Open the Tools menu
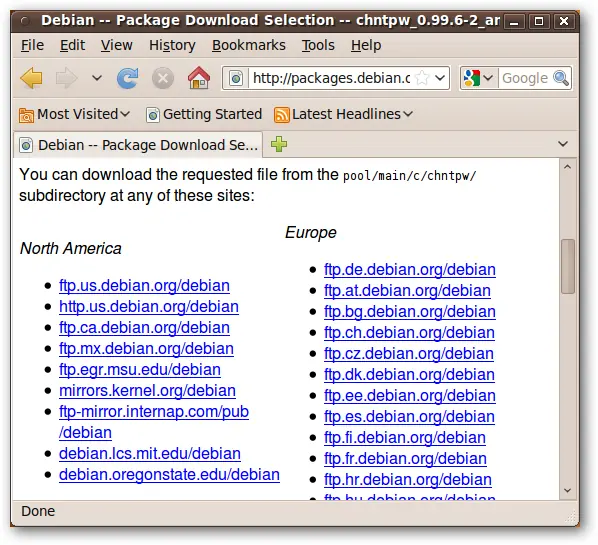The height and width of the screenshot is (545, 598). 318,45
